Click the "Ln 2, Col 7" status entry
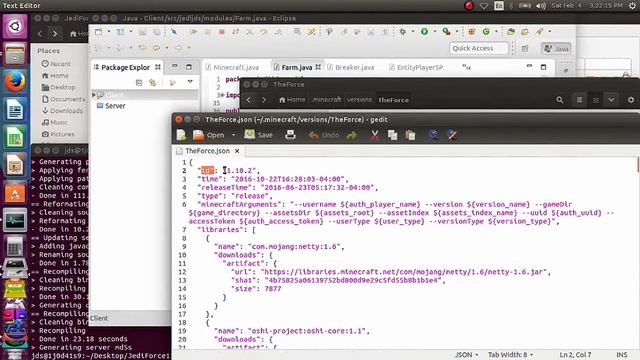This screenshot has height=360, width=640. pos(575,355)
